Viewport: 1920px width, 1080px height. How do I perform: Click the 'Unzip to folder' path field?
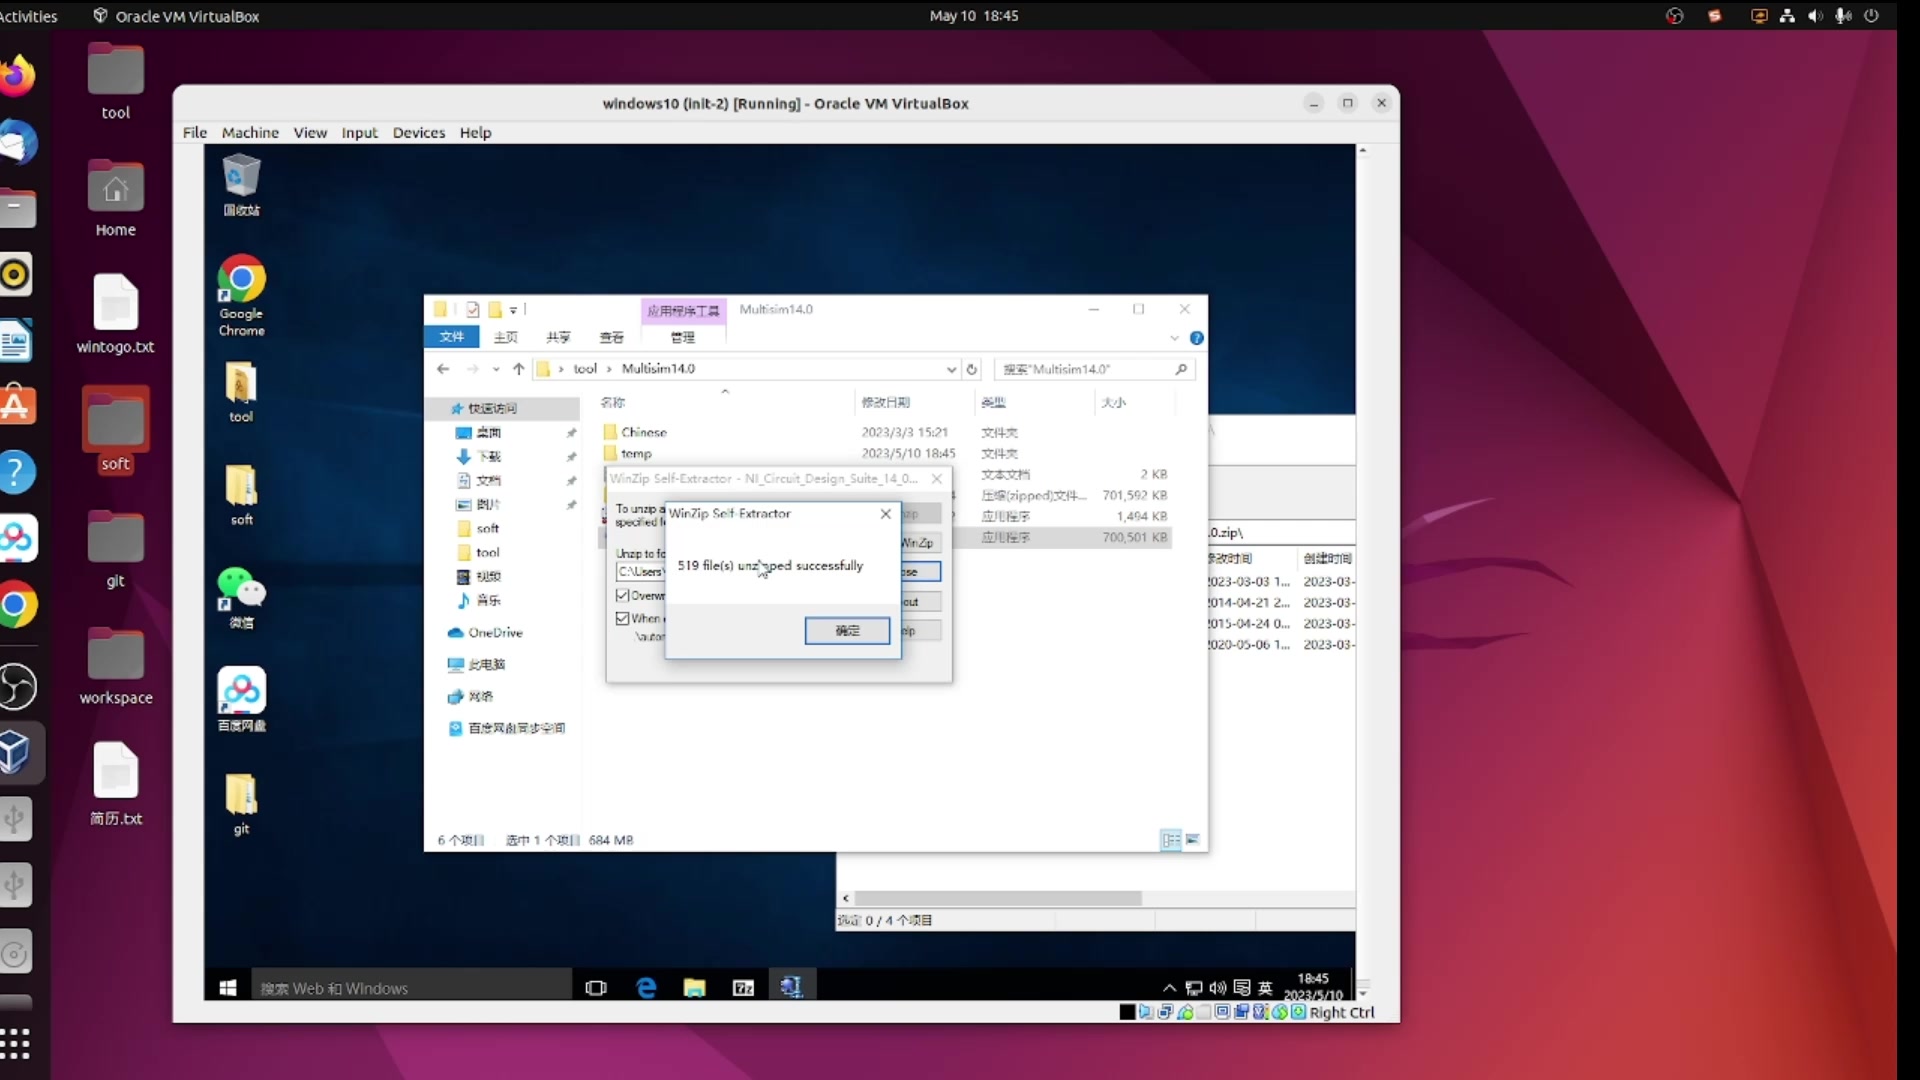pos(640,572)
